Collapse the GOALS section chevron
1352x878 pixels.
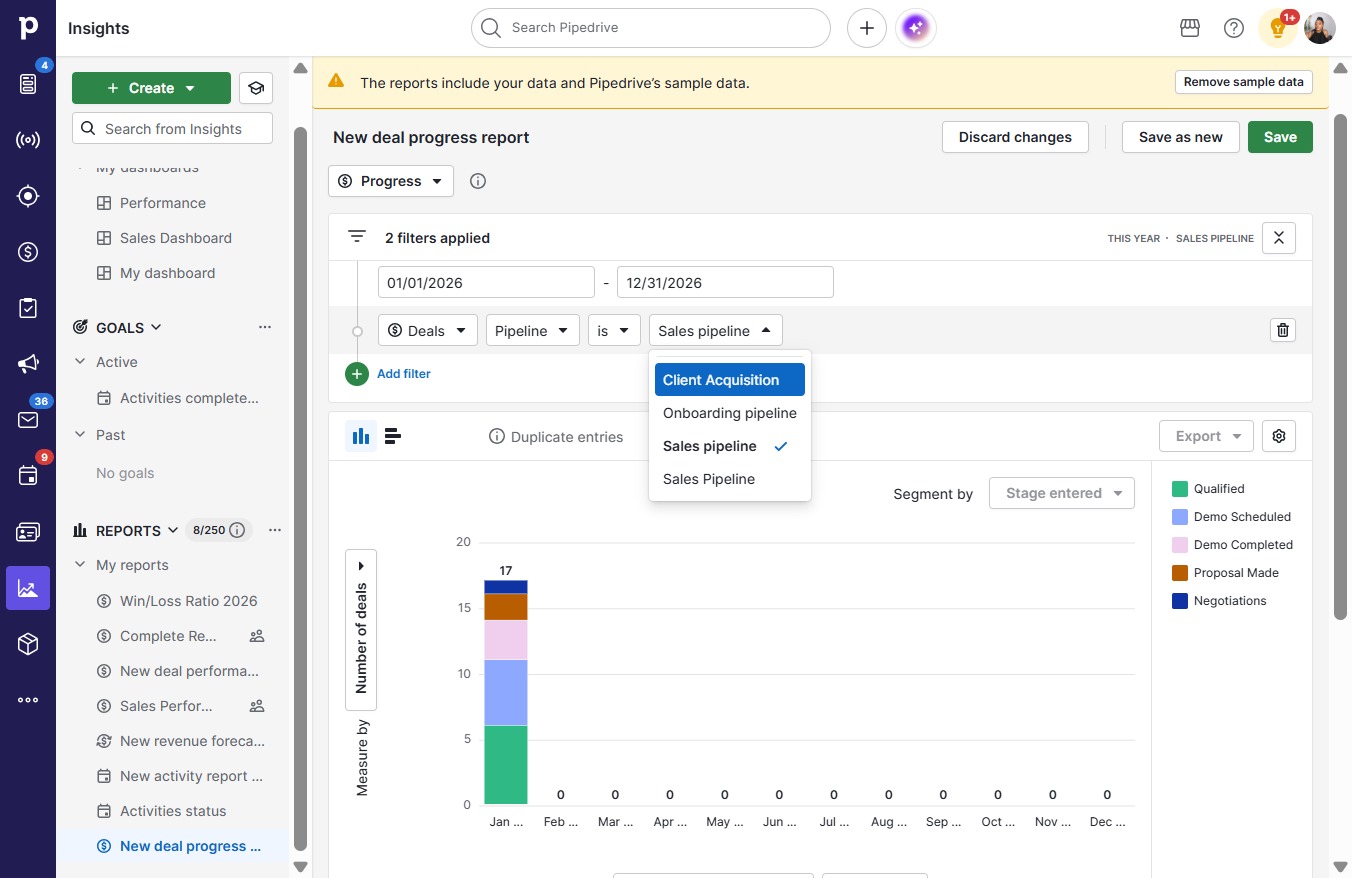pyautogui.click(x=156, y=327)
